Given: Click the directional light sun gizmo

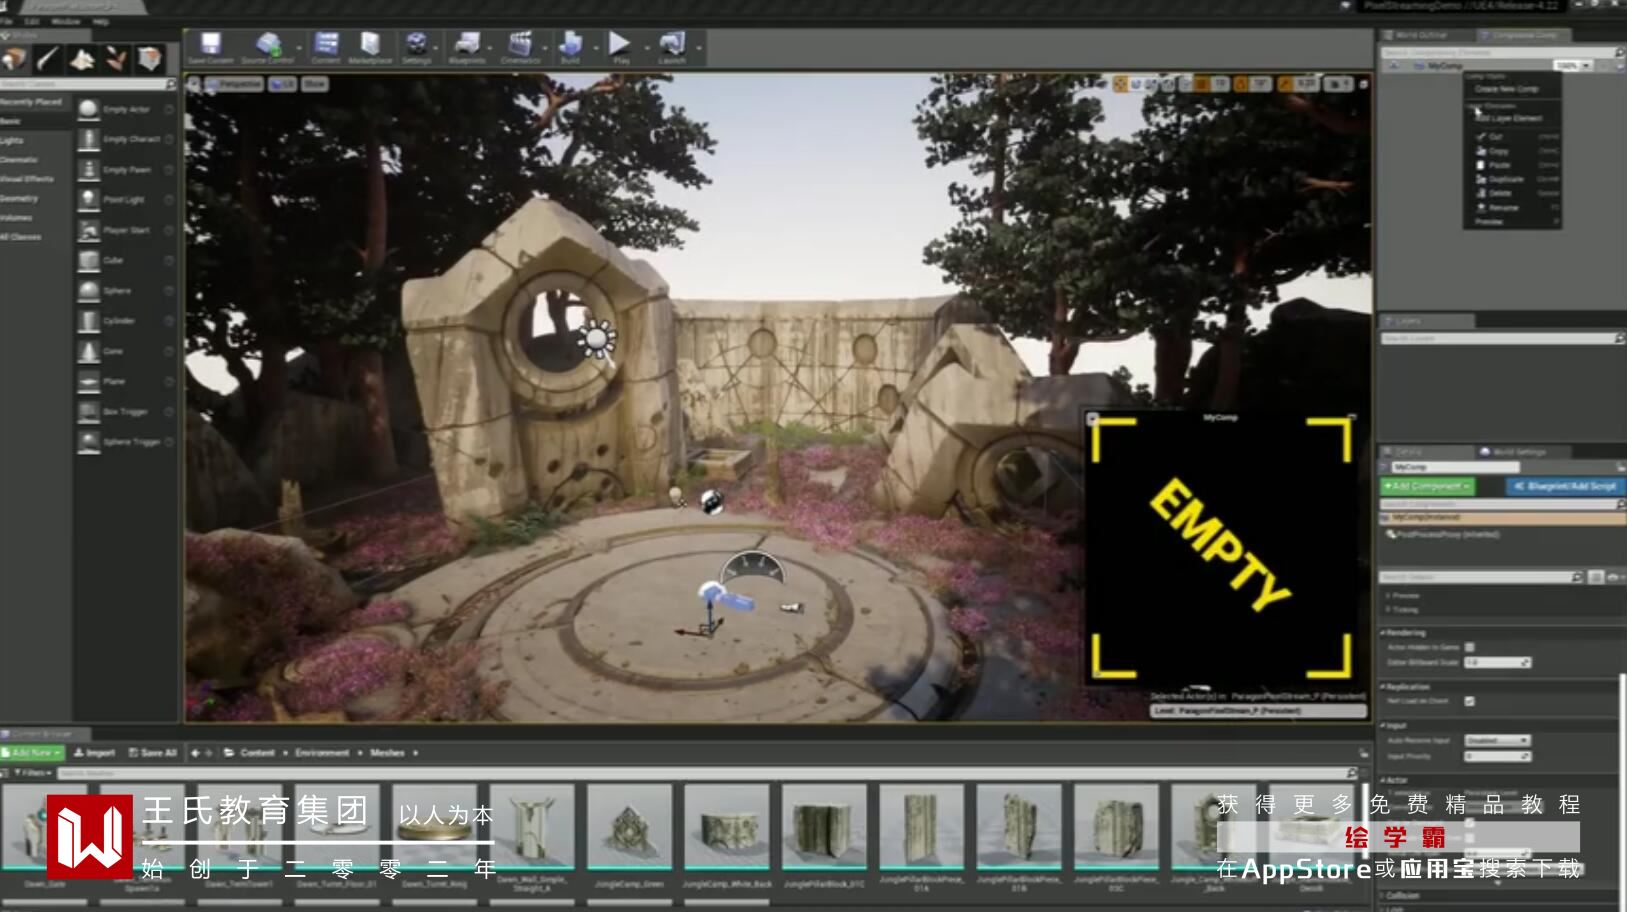Looking at the screenshot, I should pyautogui.click(x=597, y=340).
